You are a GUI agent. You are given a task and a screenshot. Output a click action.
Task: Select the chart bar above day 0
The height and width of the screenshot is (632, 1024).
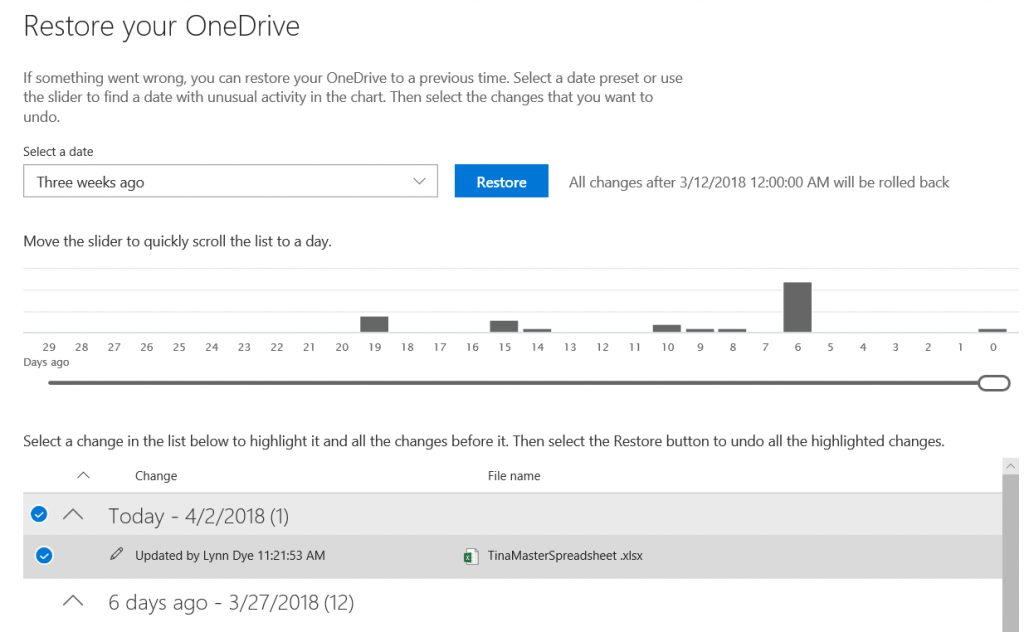point(991,331)
